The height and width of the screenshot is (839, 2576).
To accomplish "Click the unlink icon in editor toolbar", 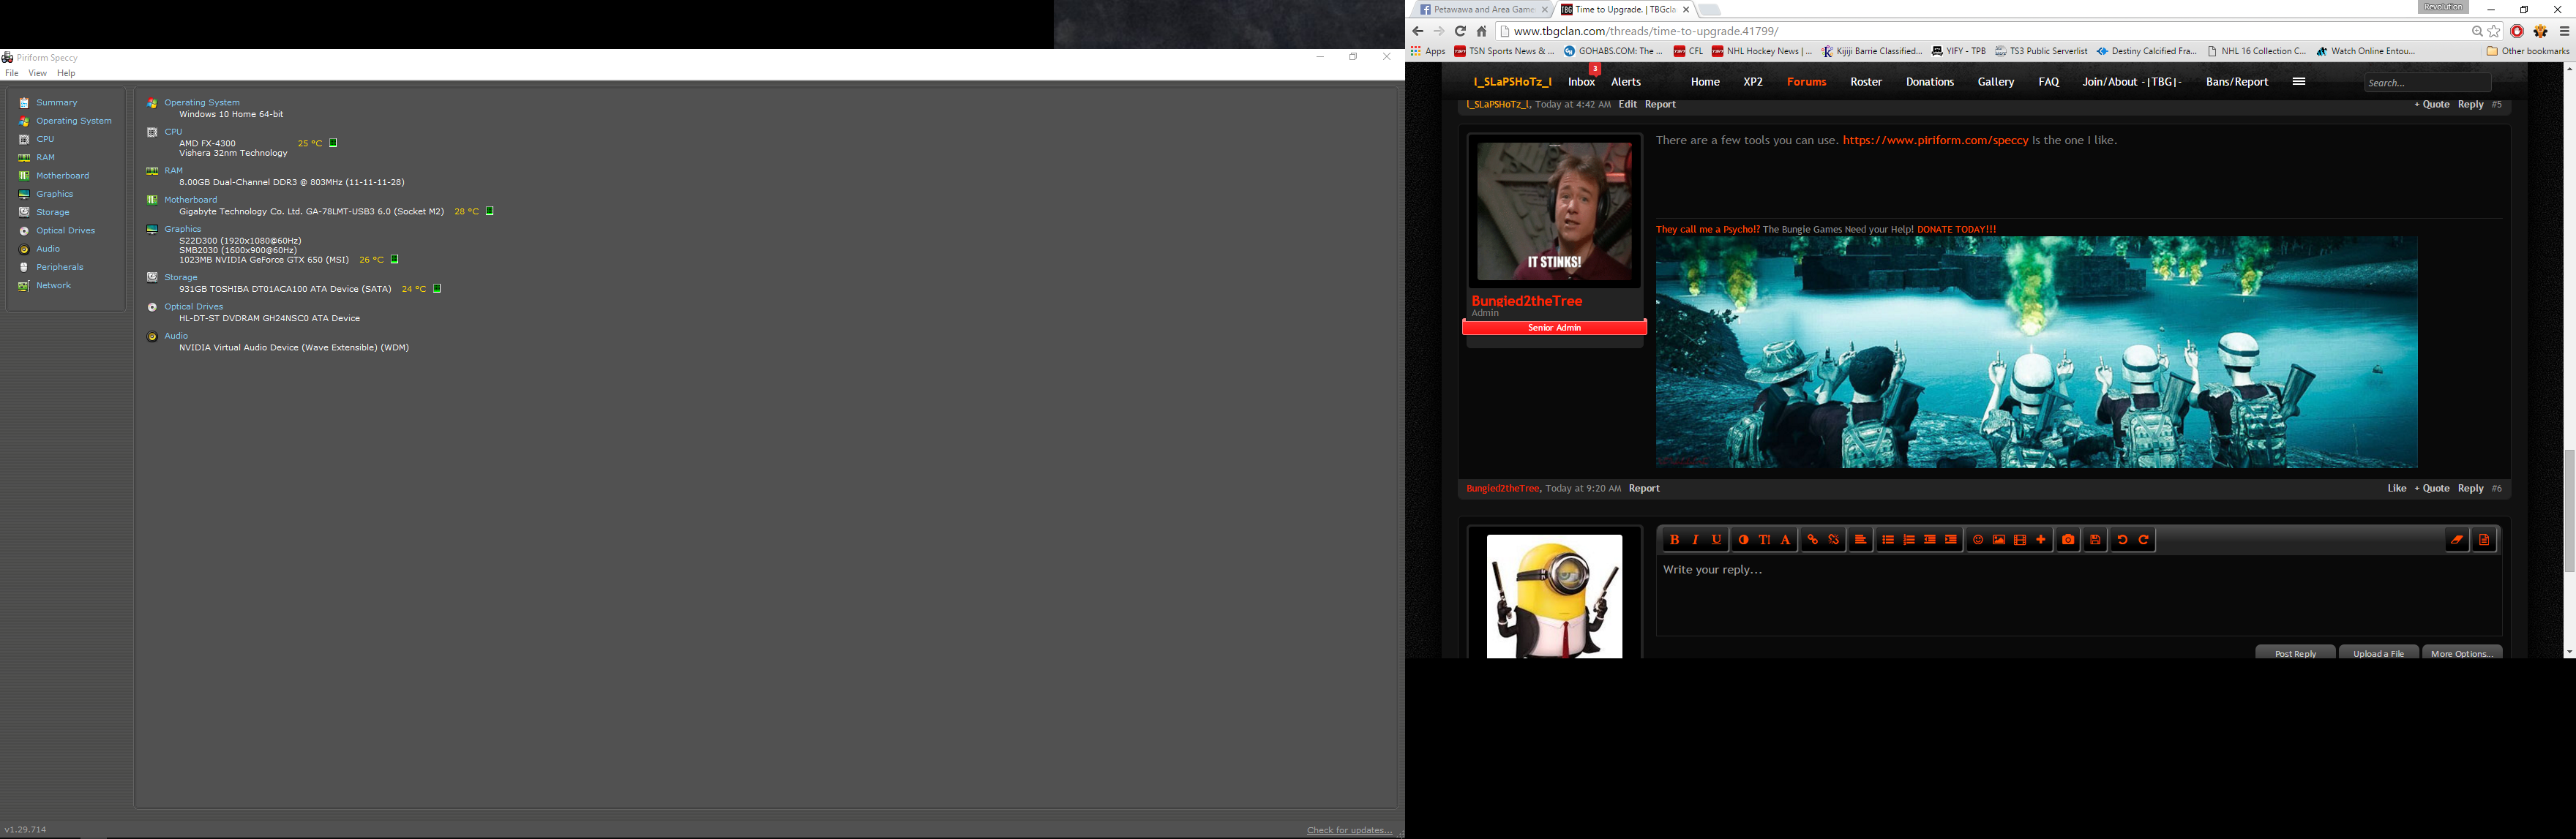I will point(1833,540).
